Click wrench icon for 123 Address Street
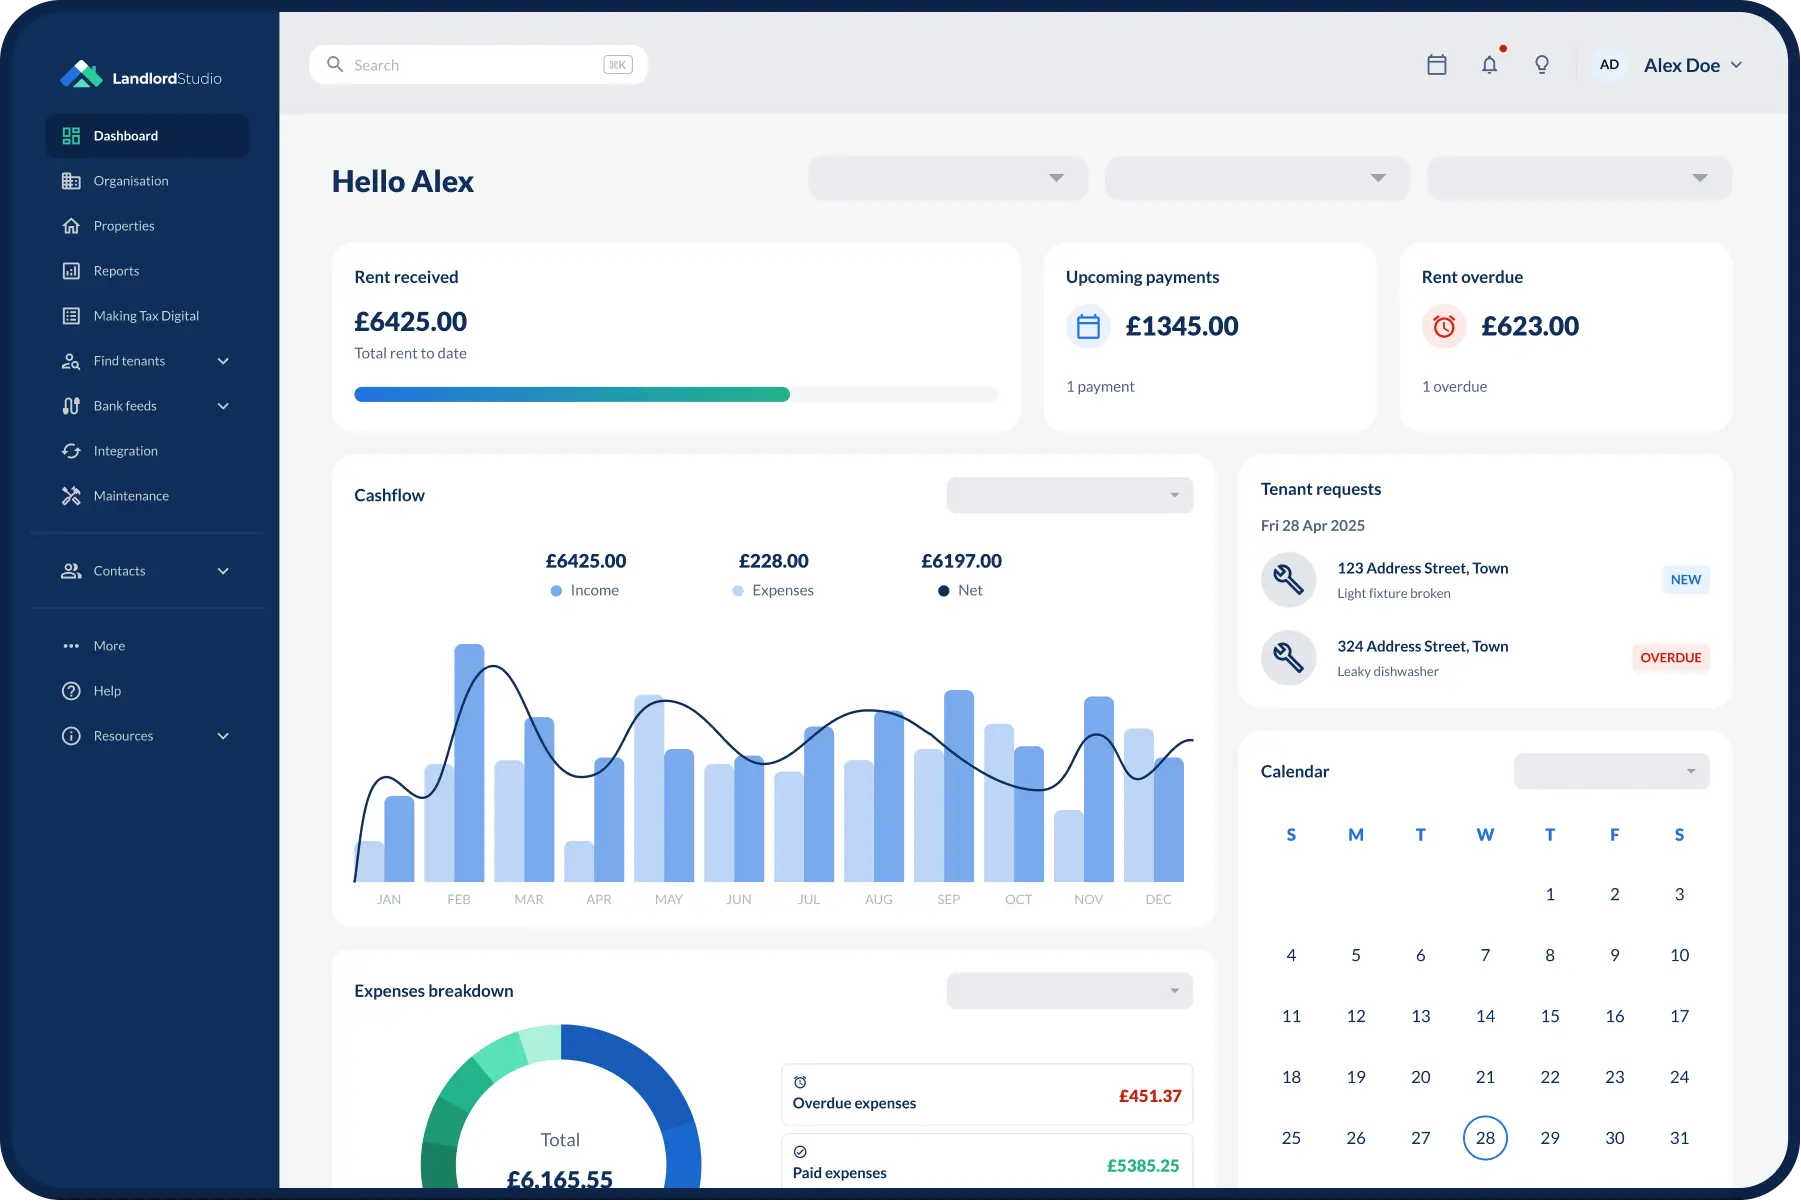This screenshot has width=1801, height=1201. pyautogui.click(x=1288, y=580)
